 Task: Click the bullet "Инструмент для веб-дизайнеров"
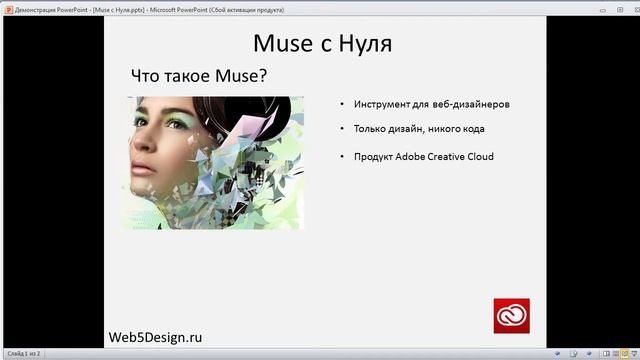(431, 104)
